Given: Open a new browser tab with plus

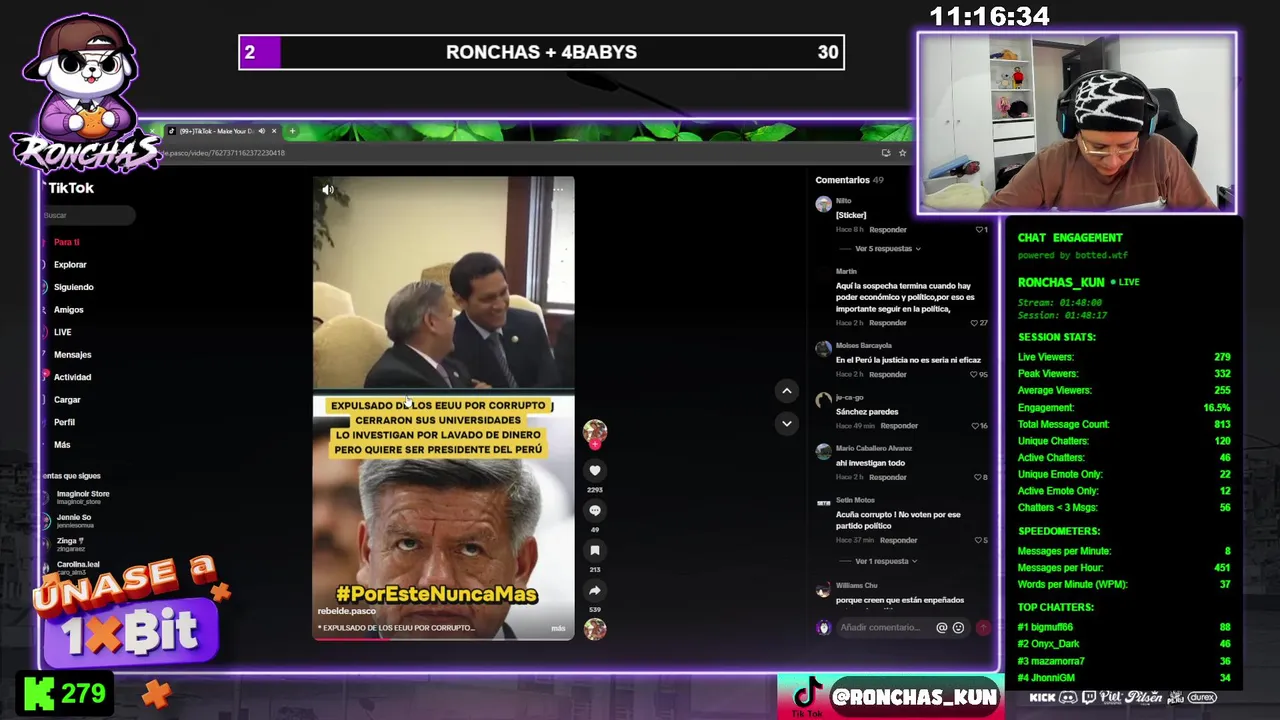Looking at the screenshot, I should click(292, 131).
